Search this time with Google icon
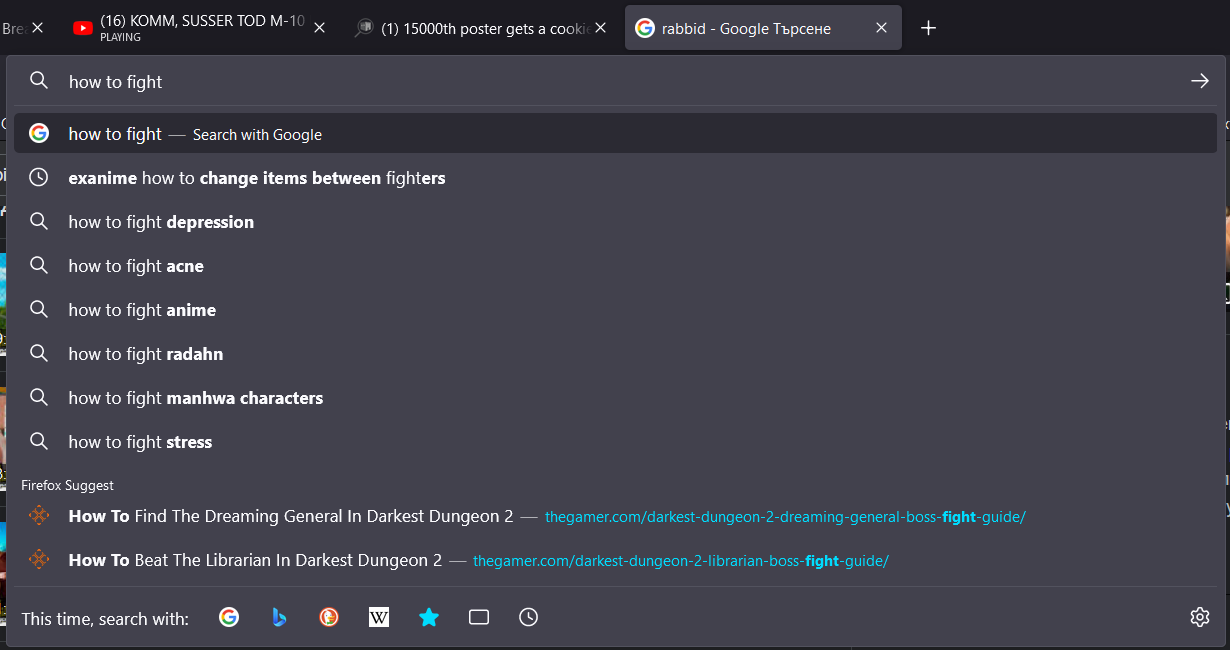The height and width of the screenshot is (650, 1230). point(229,617)
